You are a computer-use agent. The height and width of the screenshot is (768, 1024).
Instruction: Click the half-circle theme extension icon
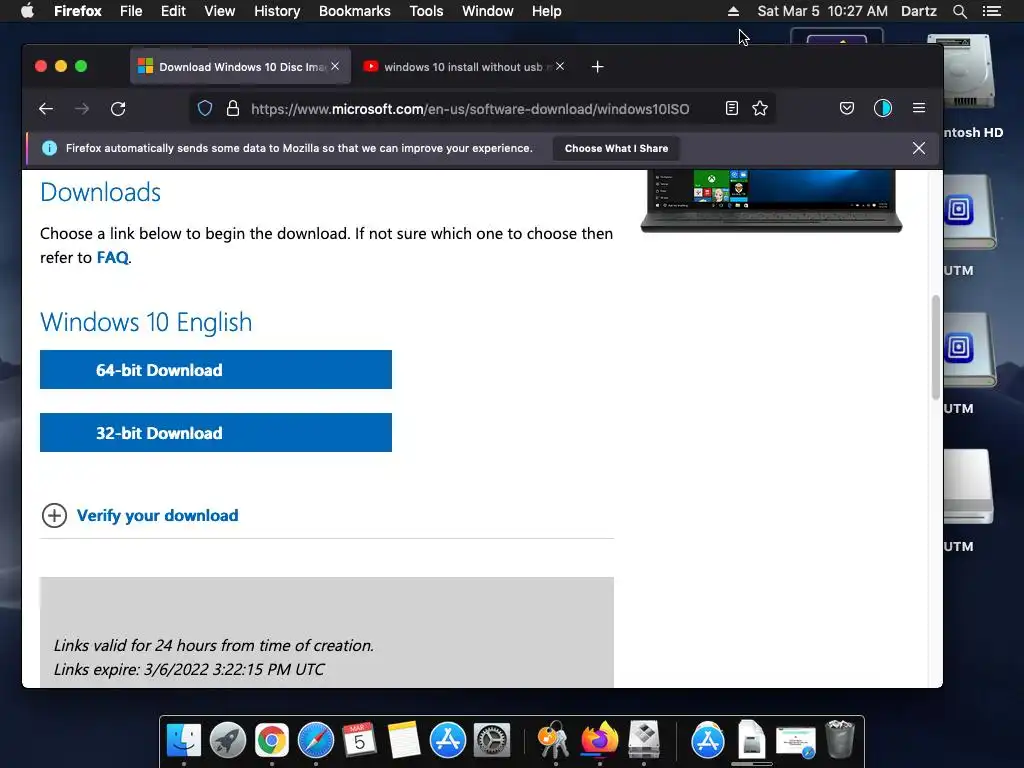883,108
